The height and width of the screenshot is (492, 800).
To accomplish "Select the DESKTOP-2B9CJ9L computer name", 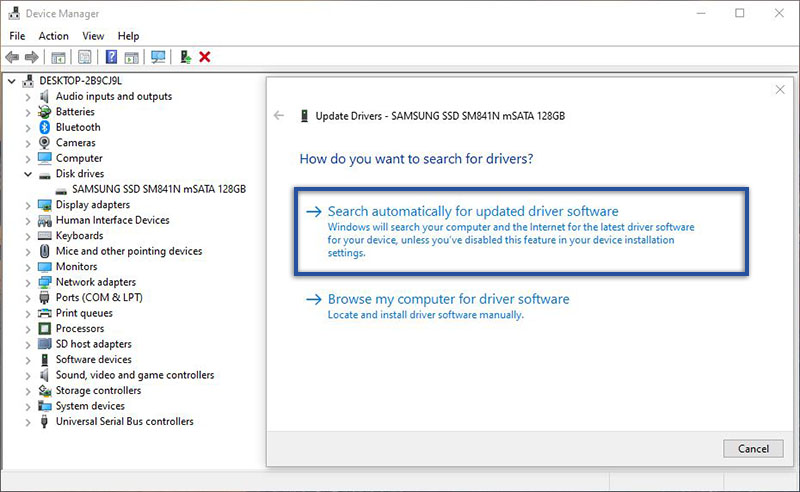I will [81, 81].
